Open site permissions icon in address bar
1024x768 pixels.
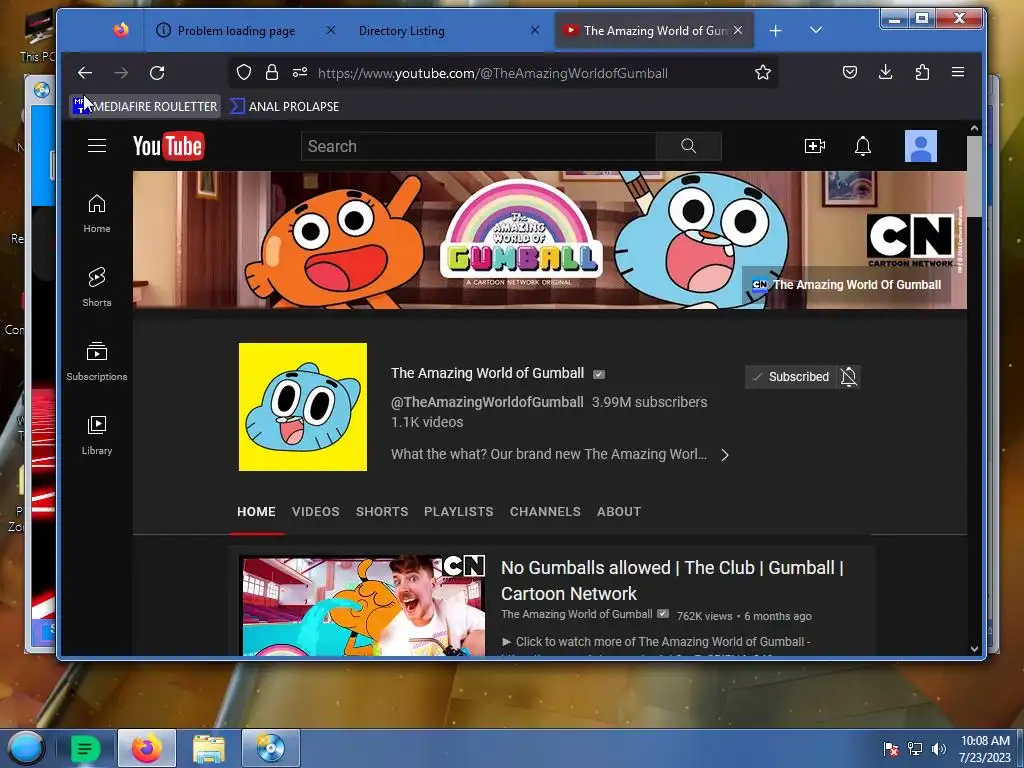[300, 72]
